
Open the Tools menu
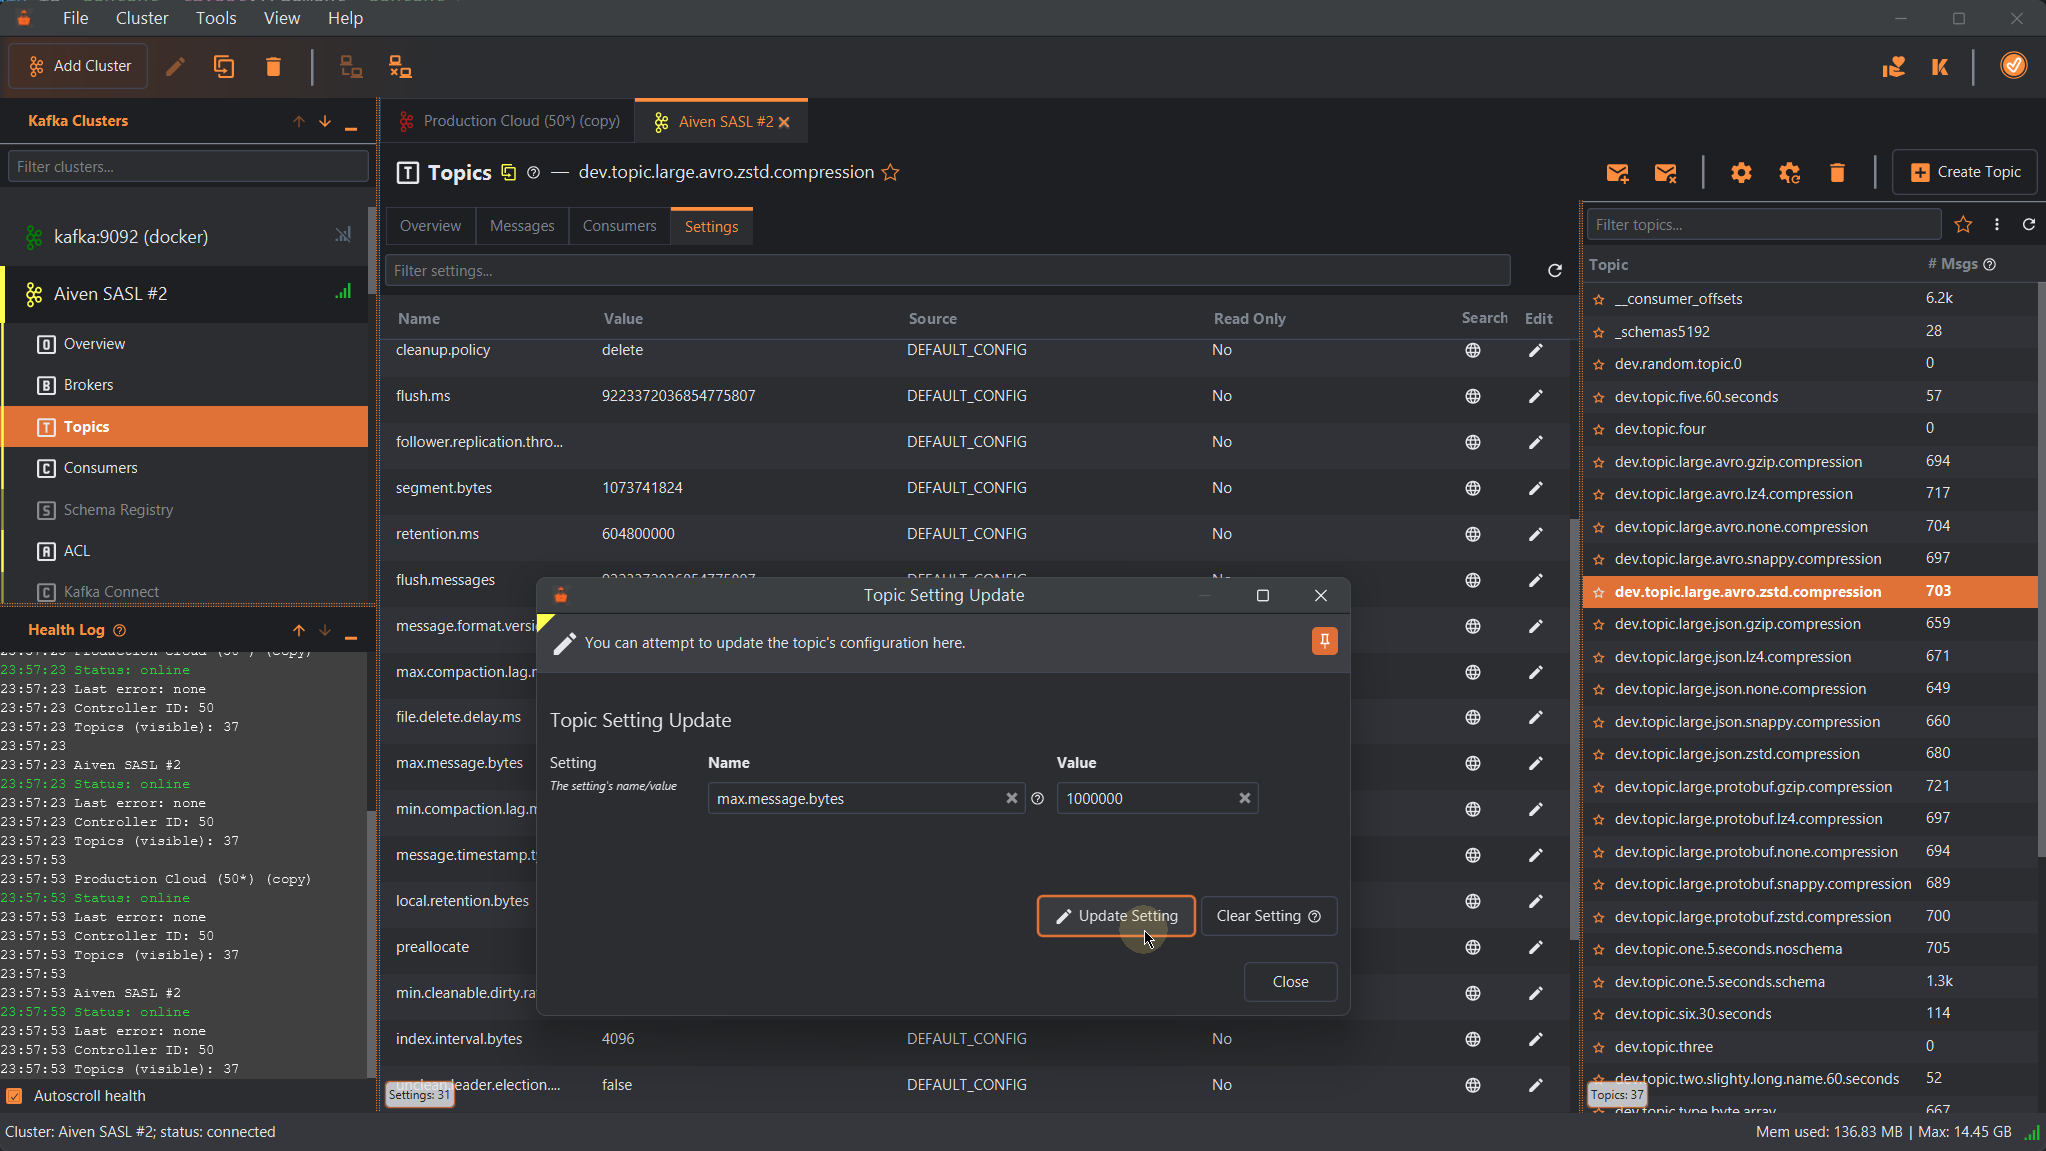(x=216, y=18)
